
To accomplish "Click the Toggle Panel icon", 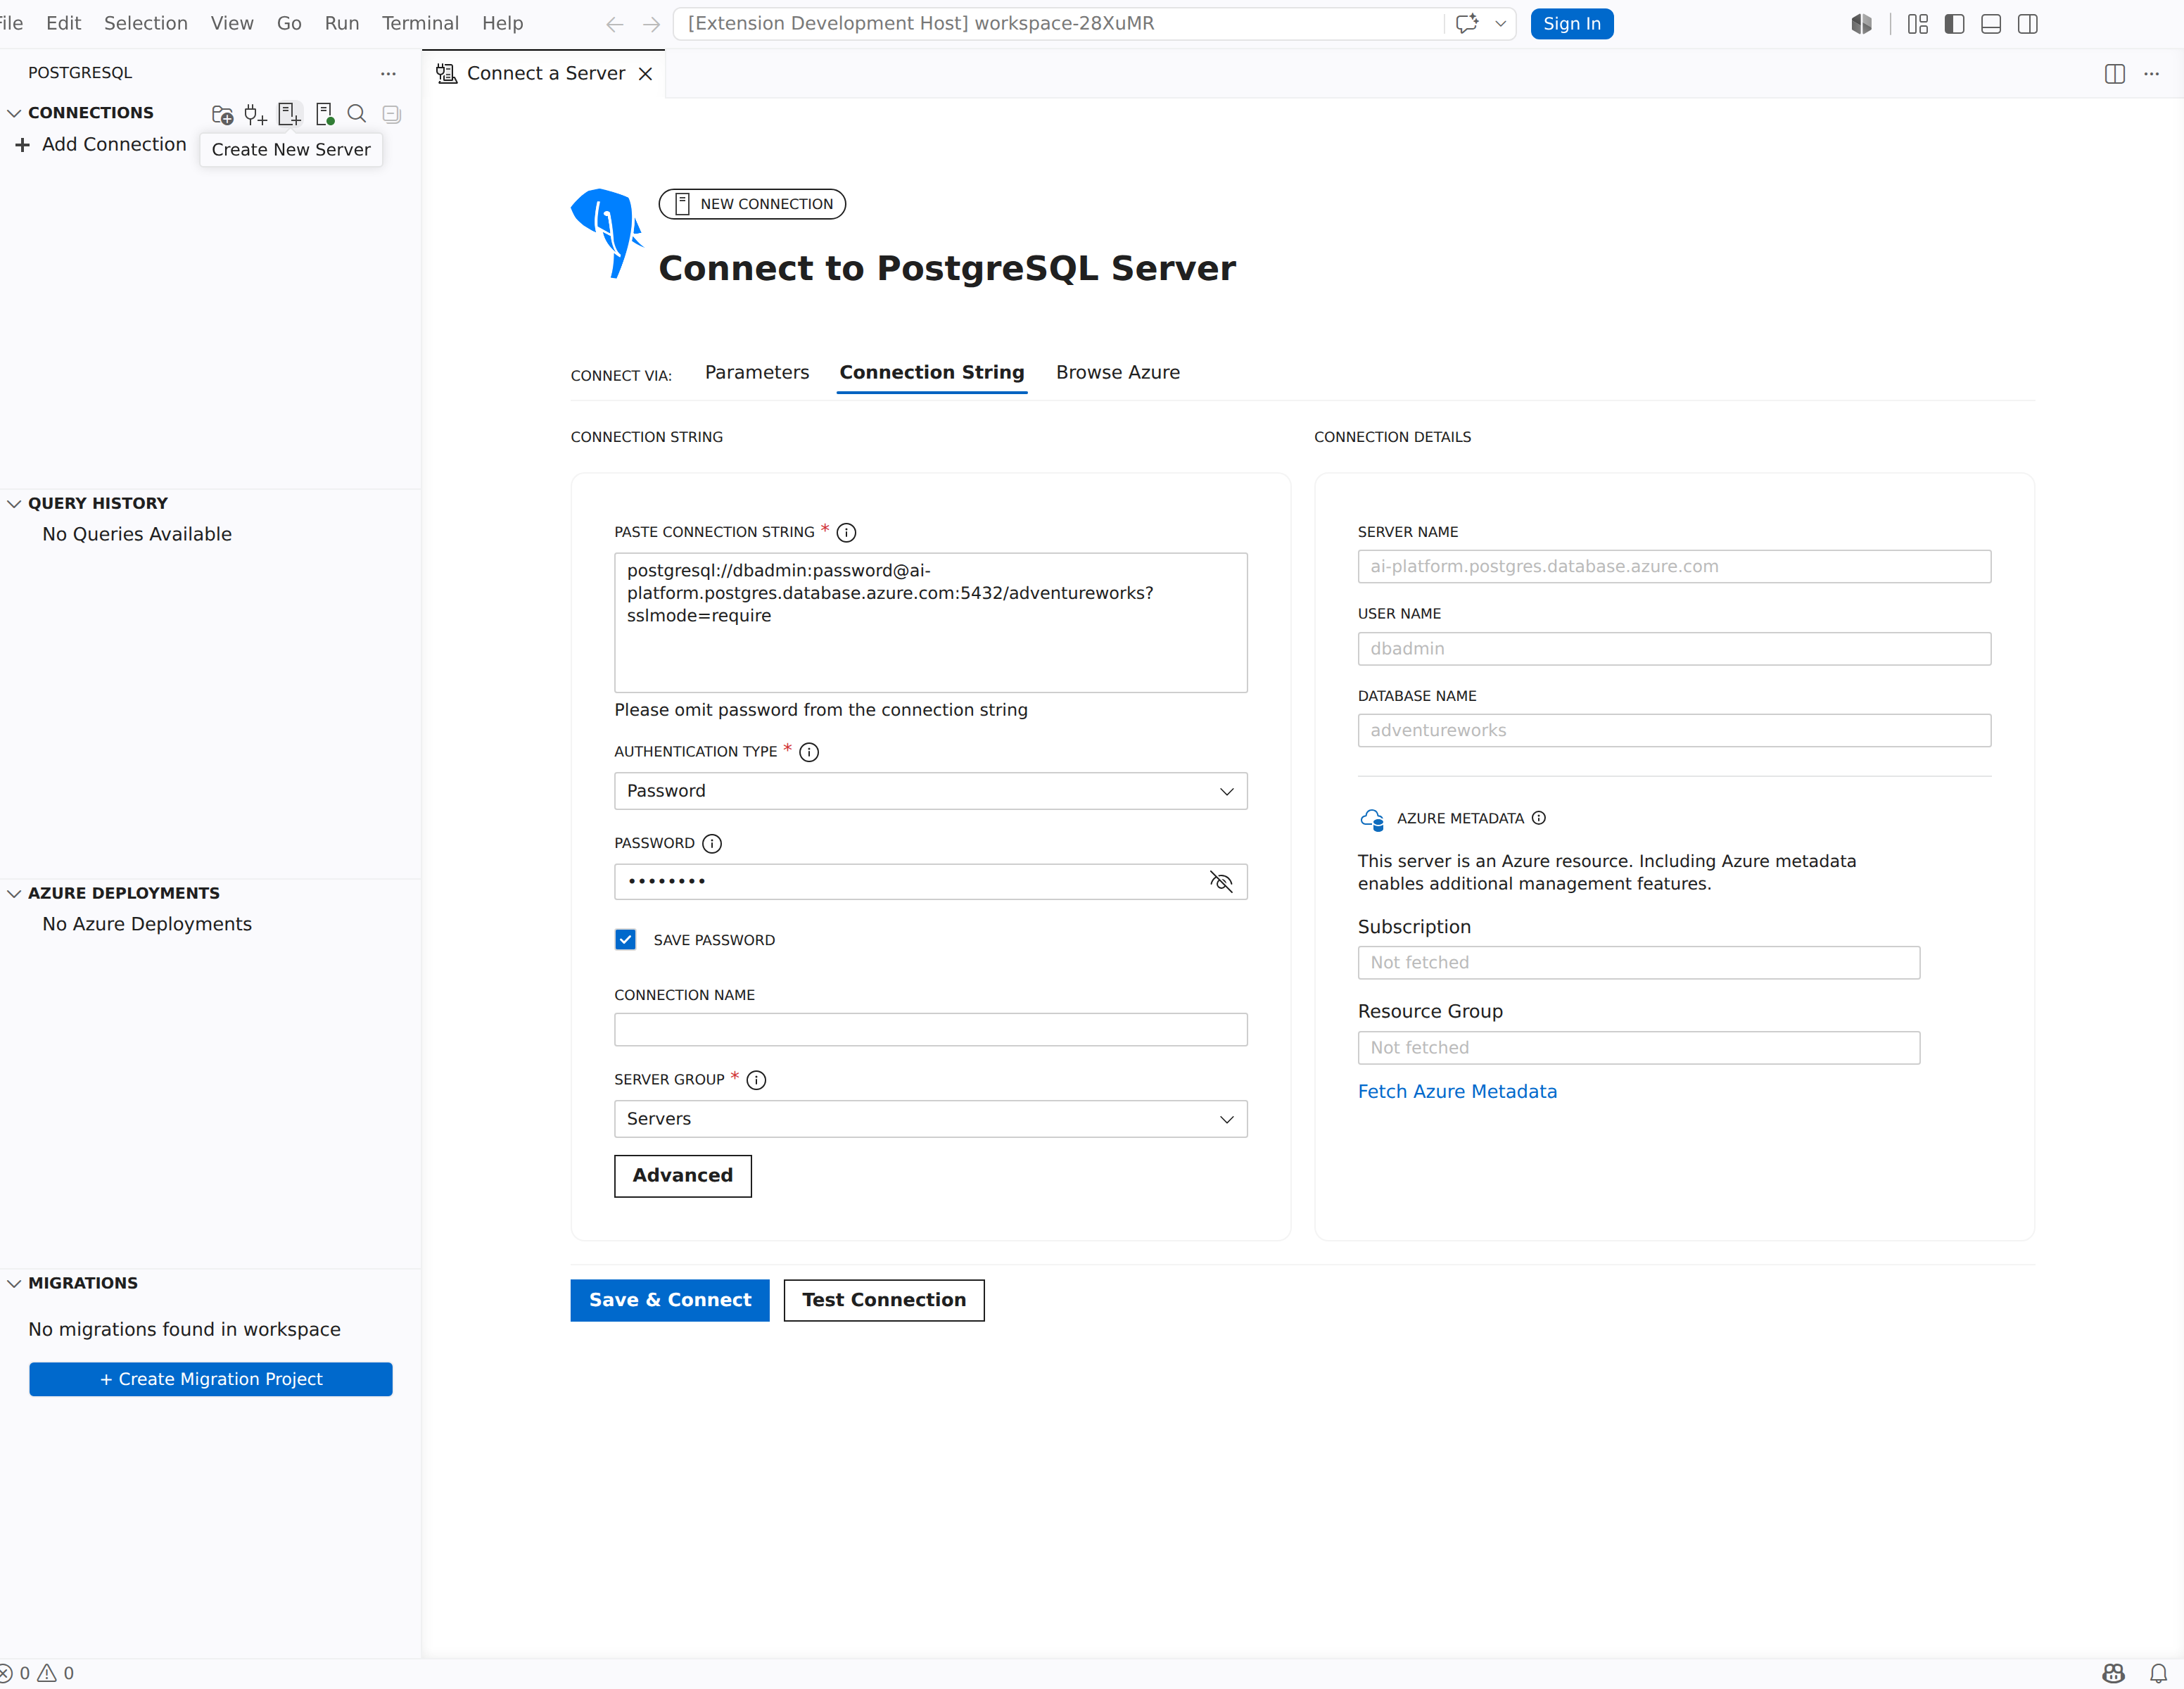I will [x=1991, y=23].
